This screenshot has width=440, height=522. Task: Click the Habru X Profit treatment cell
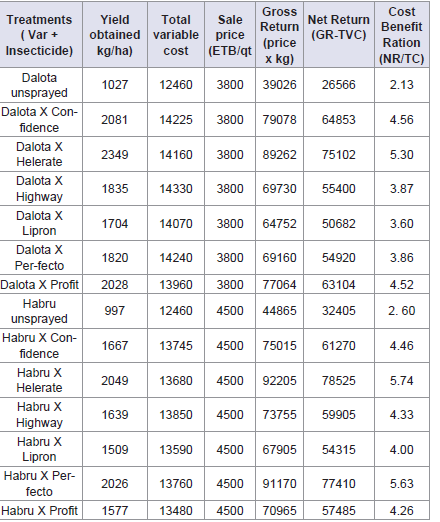tap(39, 510)
